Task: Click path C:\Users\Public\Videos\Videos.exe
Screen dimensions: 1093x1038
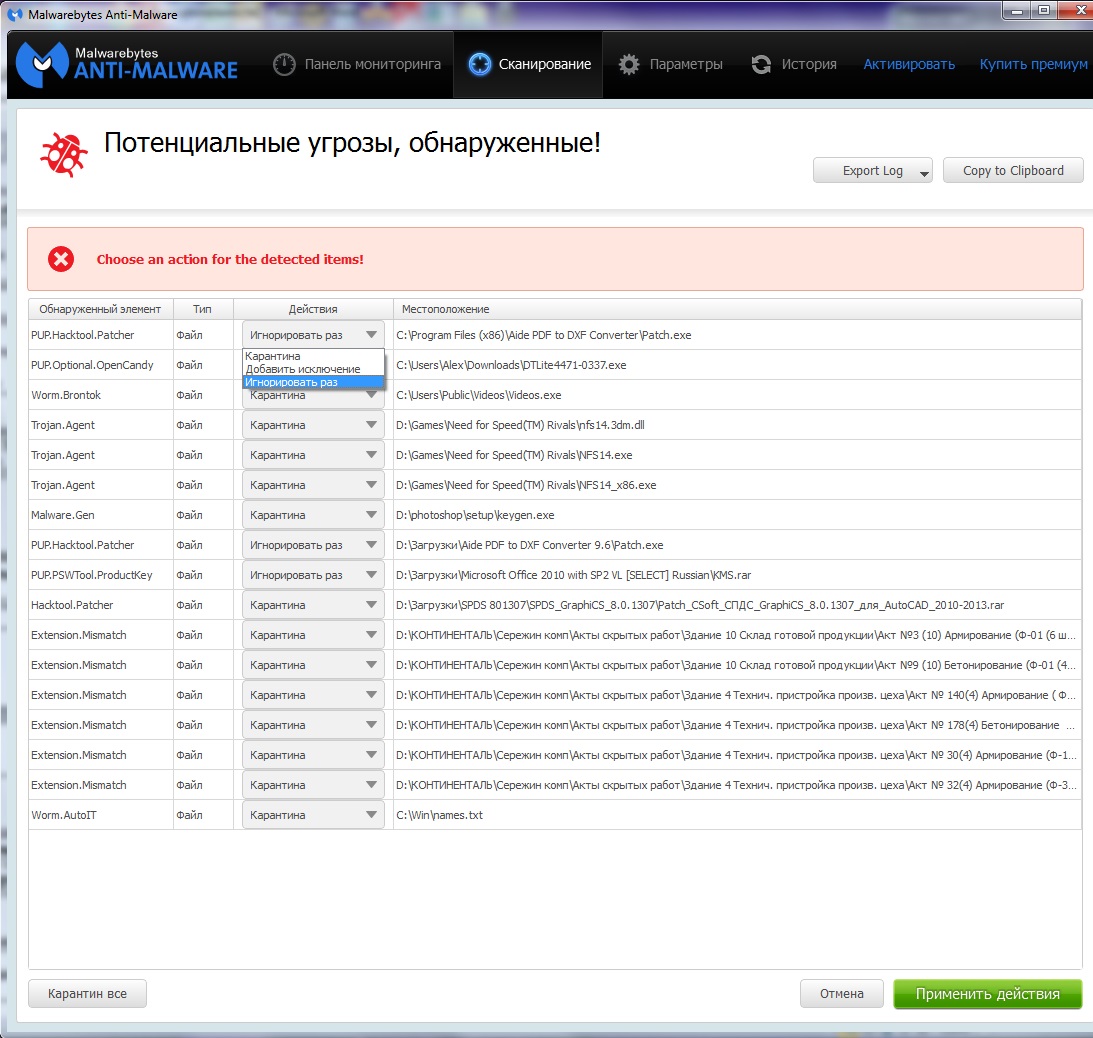Action: (479, 395)
